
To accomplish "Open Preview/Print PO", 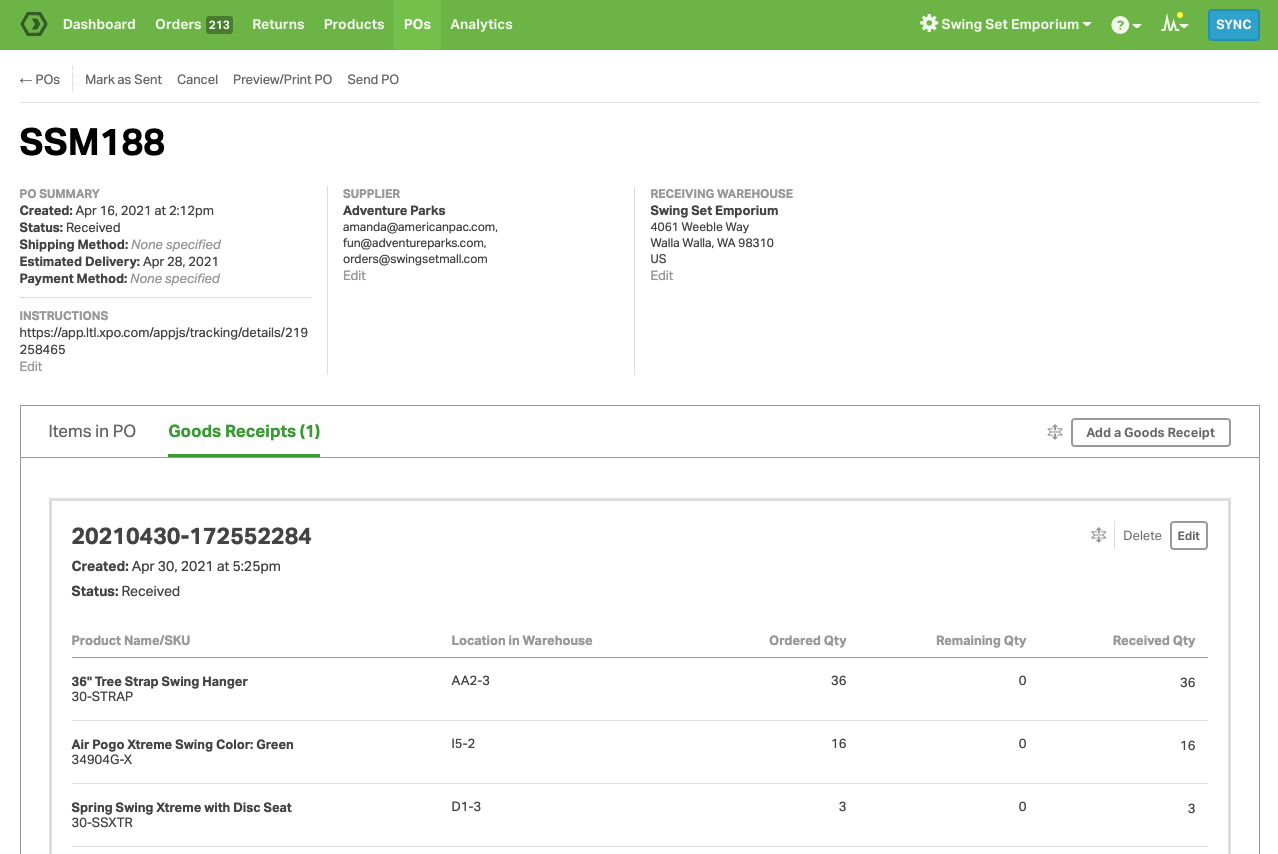I will coord(282,79).
